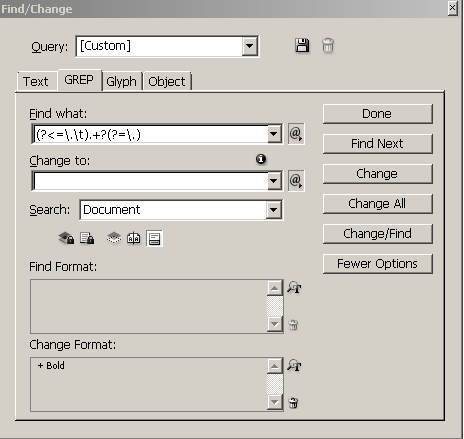The width and height of the screenshot is (464, 439).
Task: Open special characters menu for Change to
Action: (296, 181)
